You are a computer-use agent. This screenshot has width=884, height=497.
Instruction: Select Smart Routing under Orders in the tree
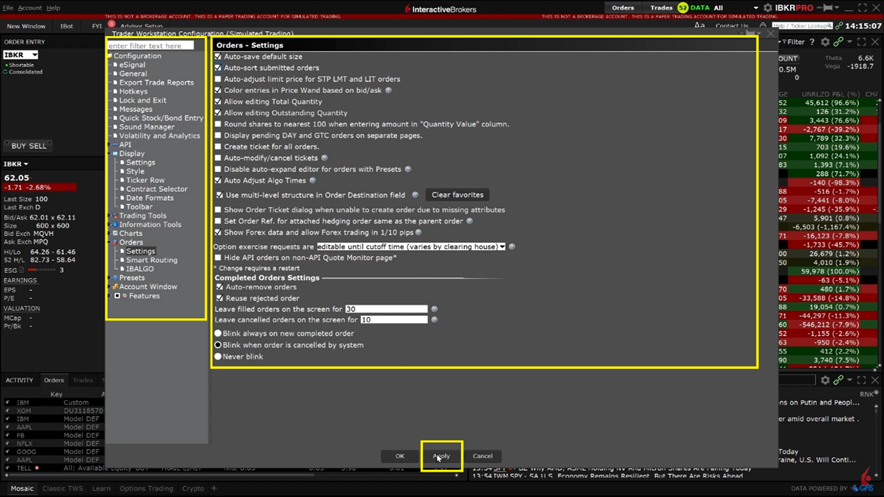point(151,260)
